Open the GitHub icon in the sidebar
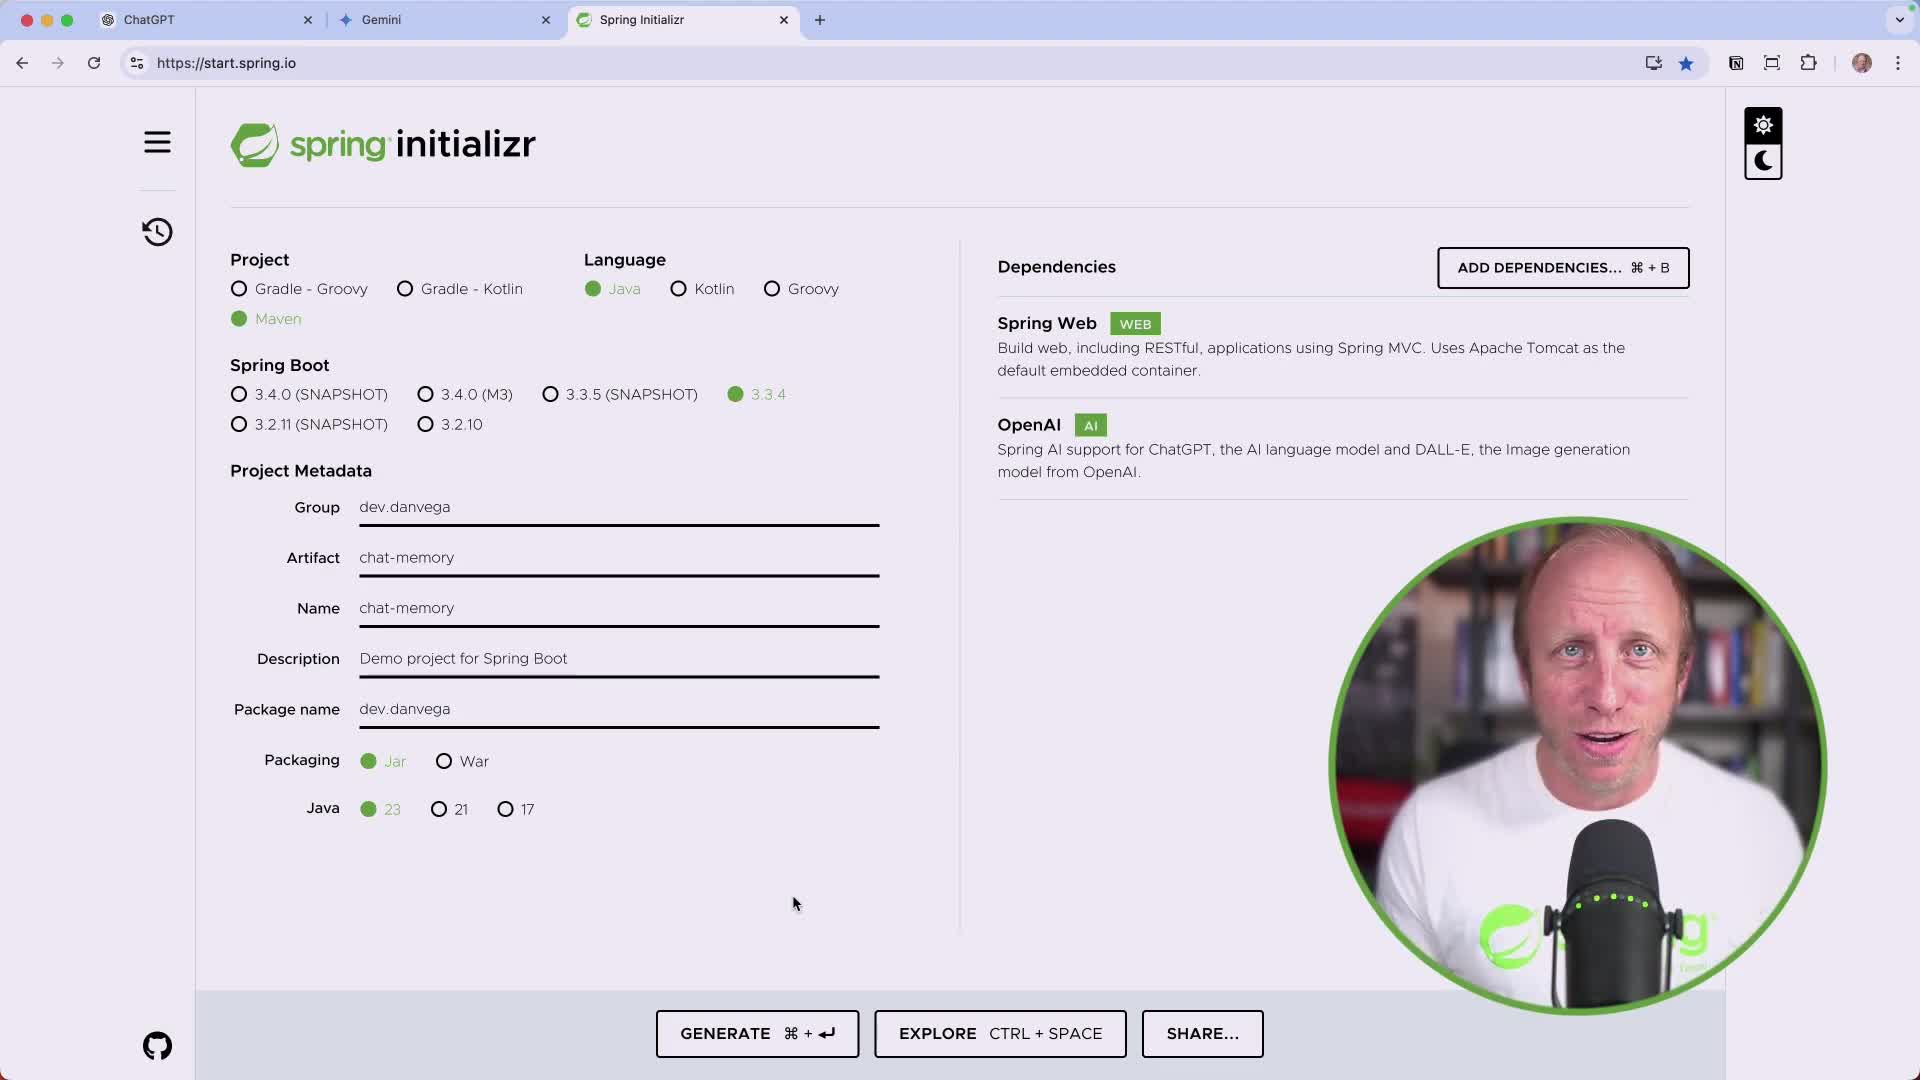 (157, 1046)
